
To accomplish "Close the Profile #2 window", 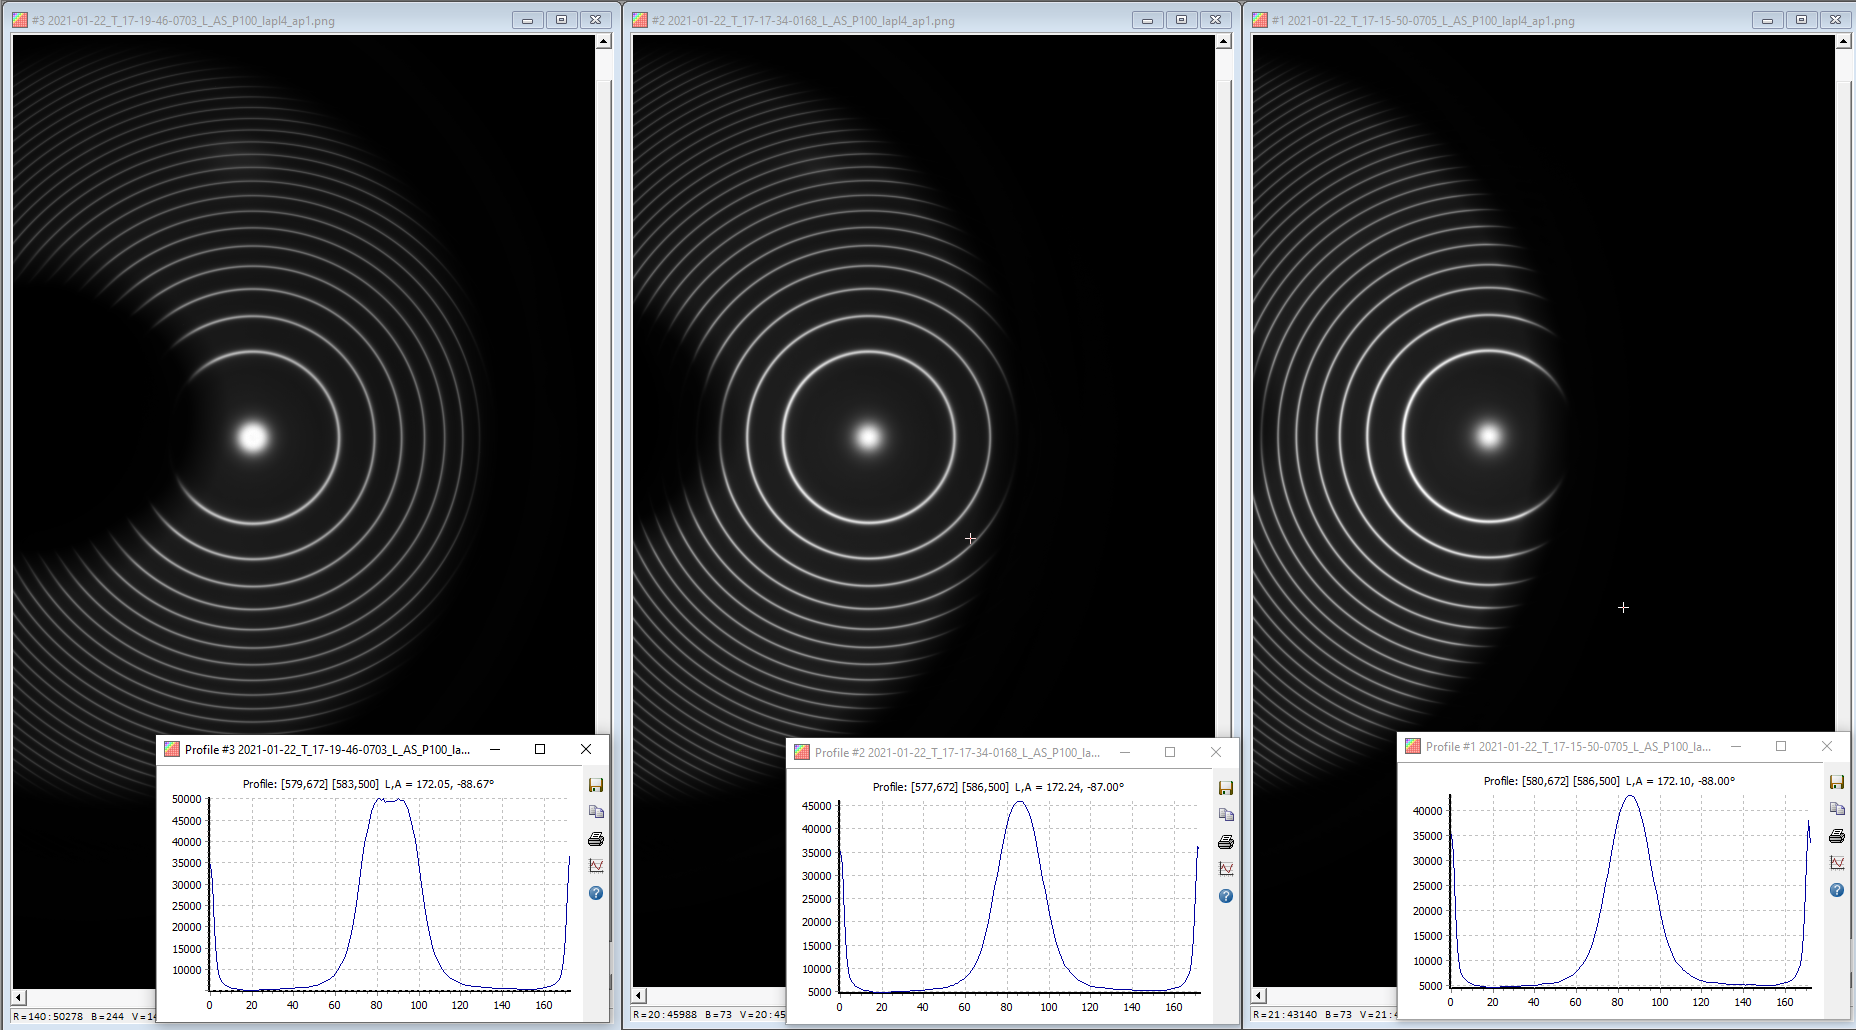I will [x=1216, y=752].
